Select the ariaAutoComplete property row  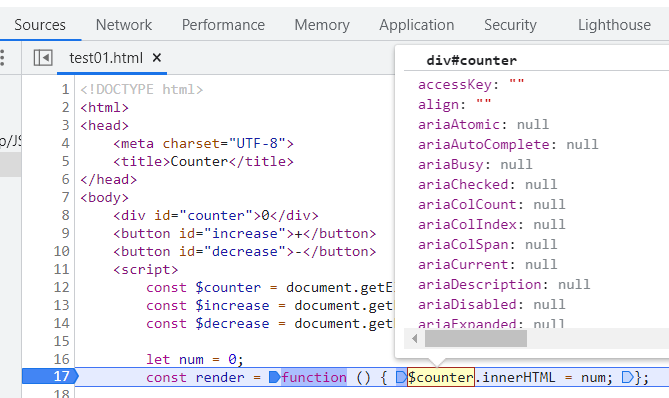pos(508,145)
